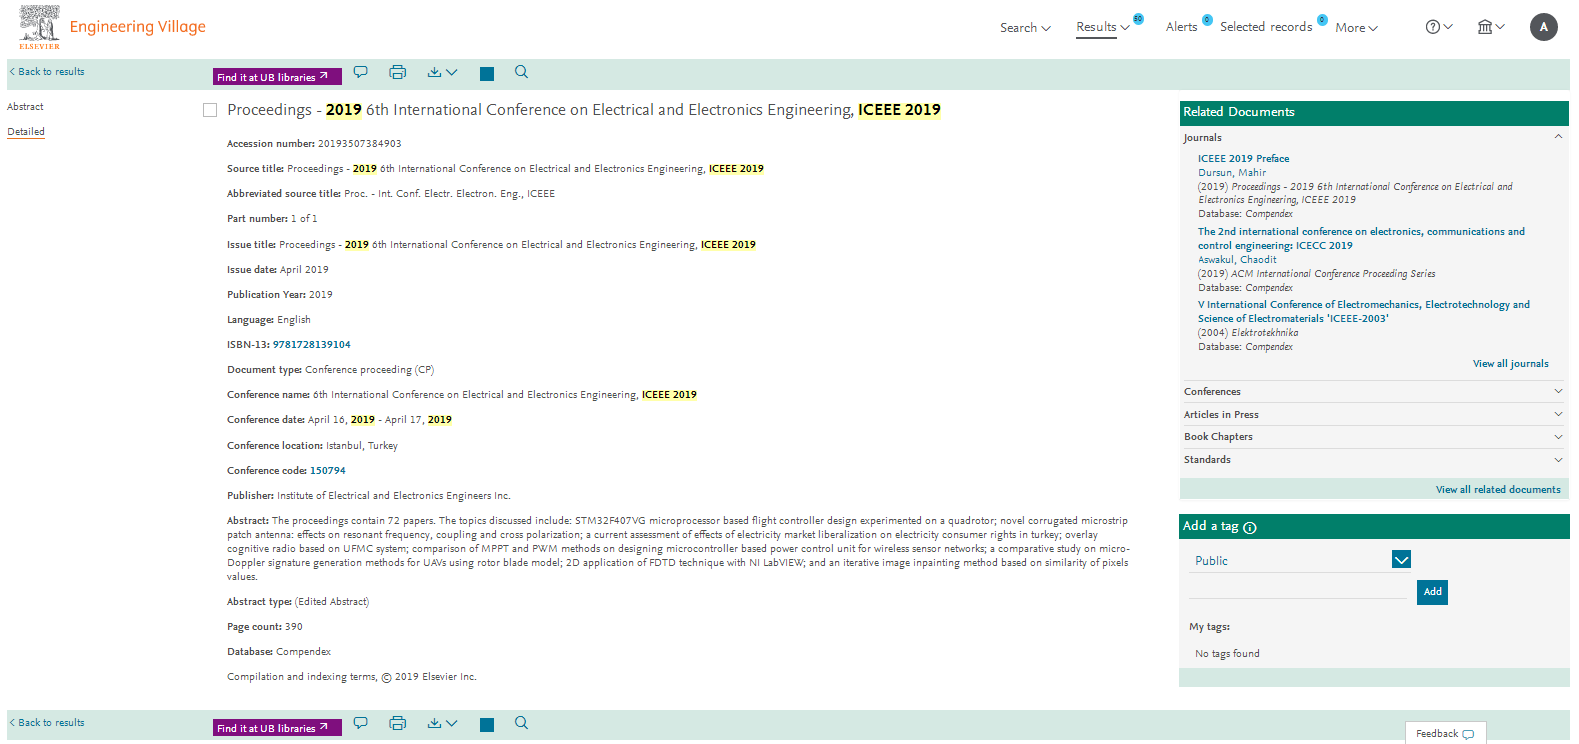
Task: Open ICEEE-2003 Electromechanics related document
Action: (1364, 312)
